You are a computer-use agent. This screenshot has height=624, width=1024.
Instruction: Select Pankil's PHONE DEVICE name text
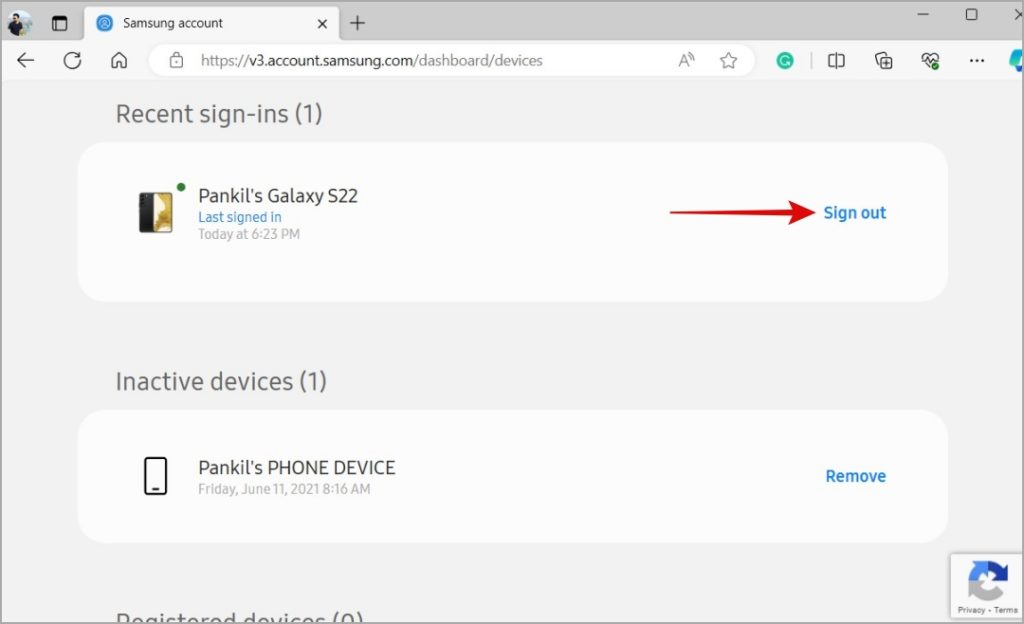click(x=297, y=467)
